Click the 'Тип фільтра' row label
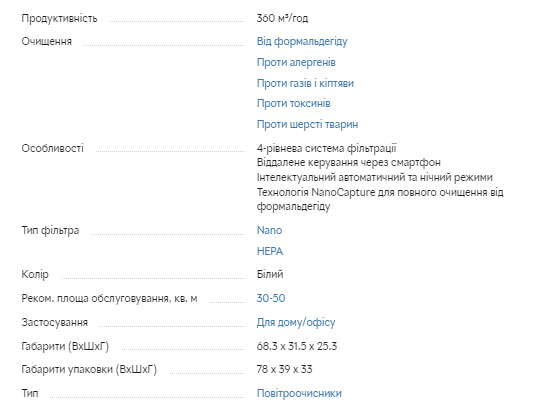 (x=50, y=231)
